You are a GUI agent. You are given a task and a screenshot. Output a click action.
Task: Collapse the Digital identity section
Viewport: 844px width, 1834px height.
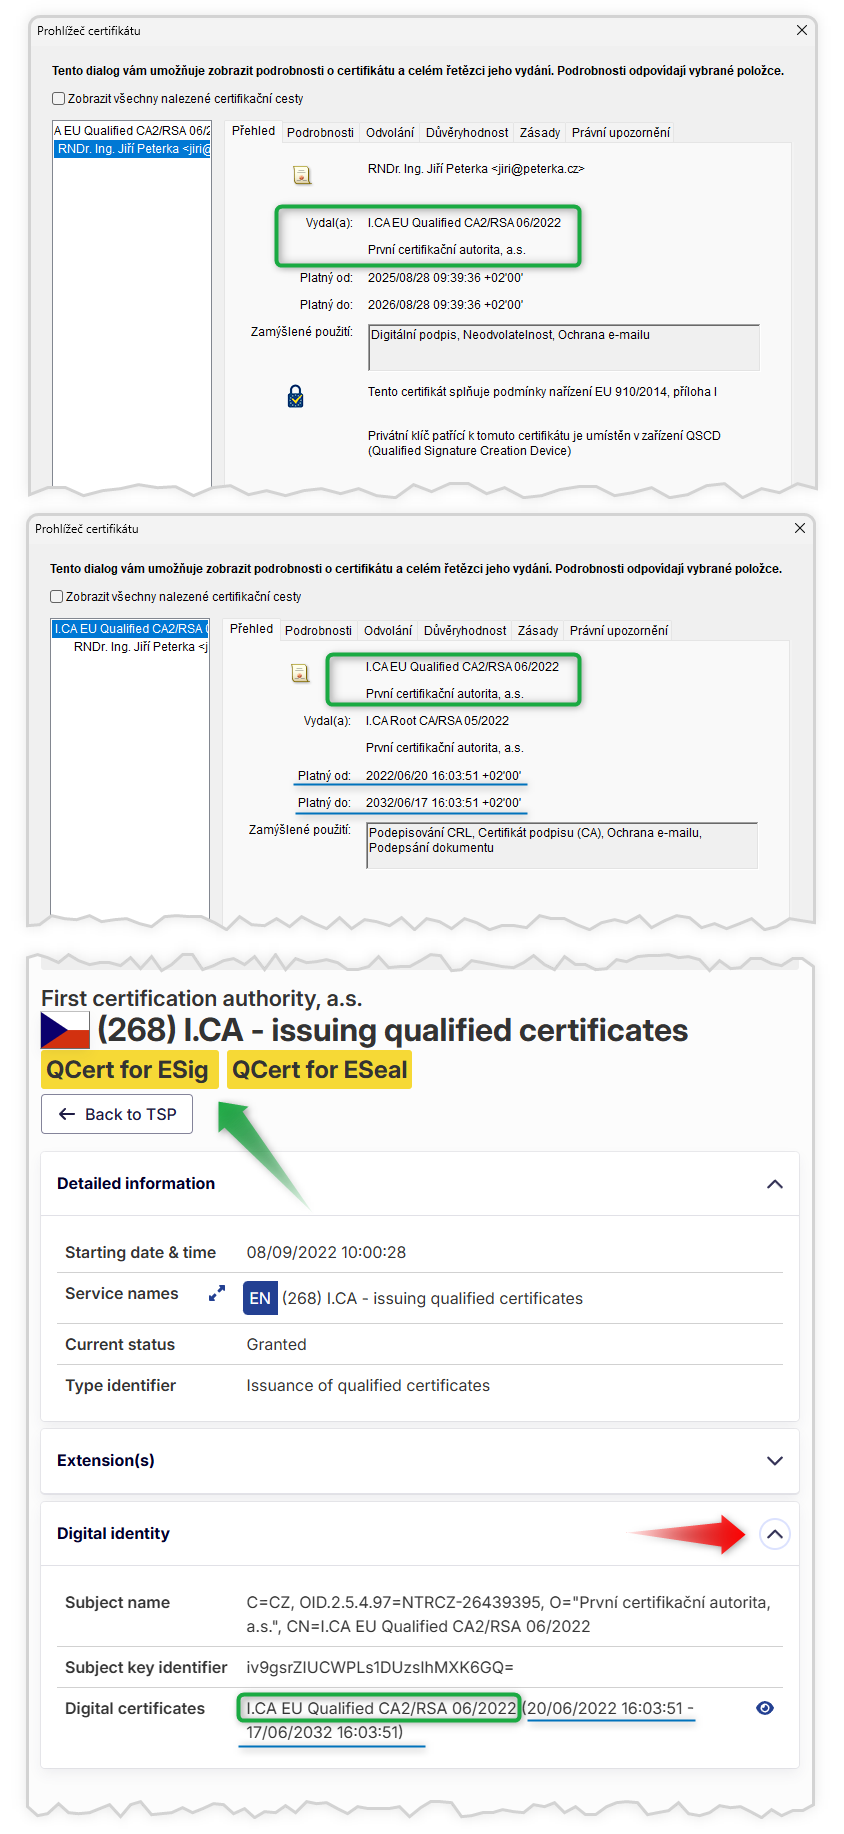774,1534
